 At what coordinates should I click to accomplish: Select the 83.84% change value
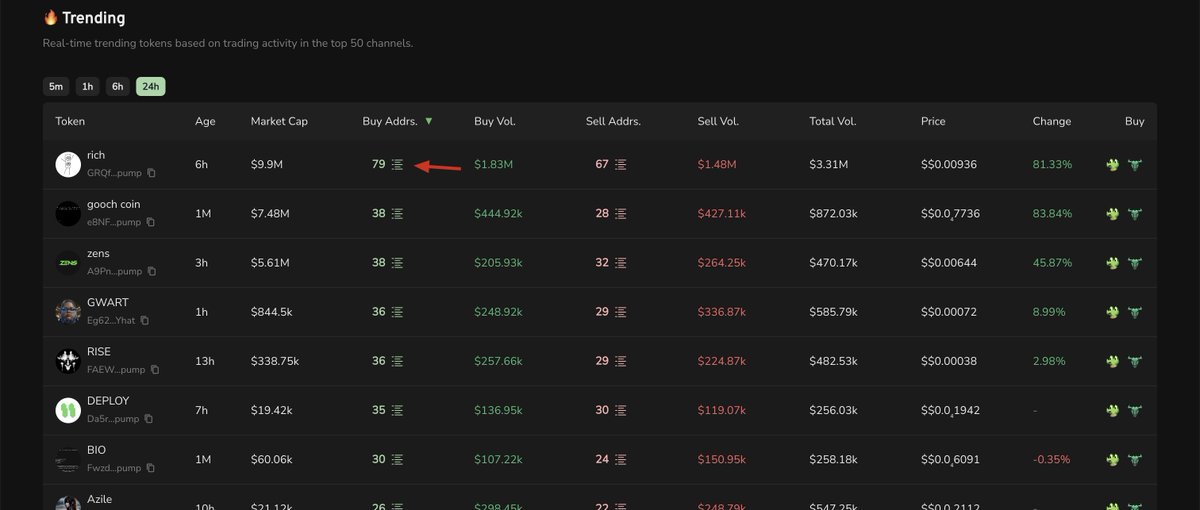click(1052, 213)
